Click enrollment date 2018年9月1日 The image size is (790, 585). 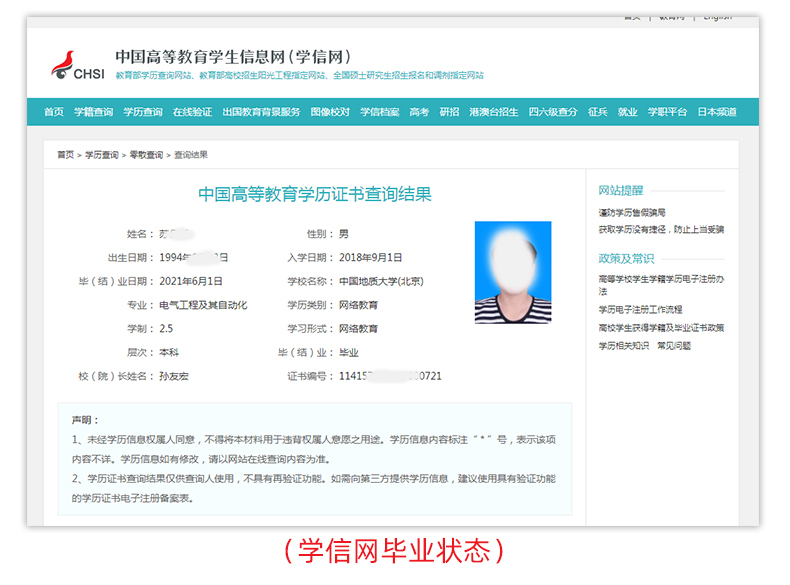point(370,257)
